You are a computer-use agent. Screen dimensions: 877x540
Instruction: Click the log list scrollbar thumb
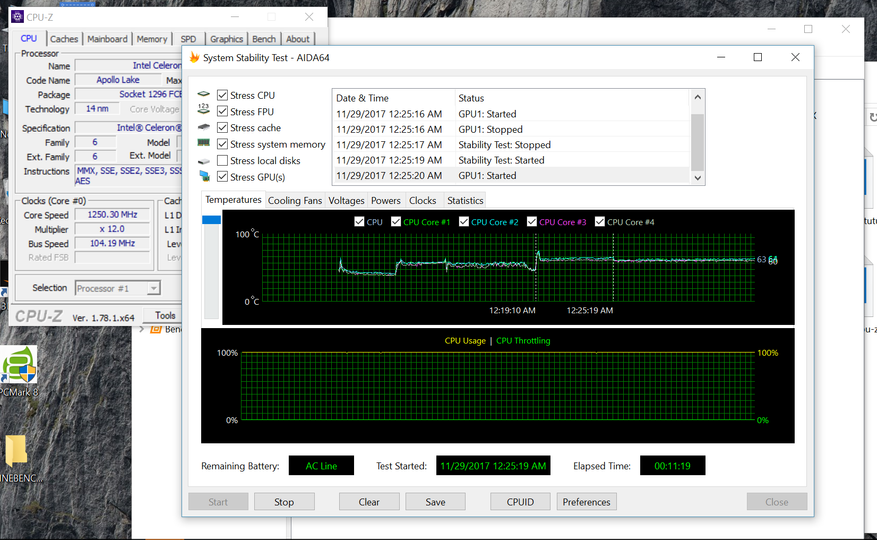tap(697, 142)
